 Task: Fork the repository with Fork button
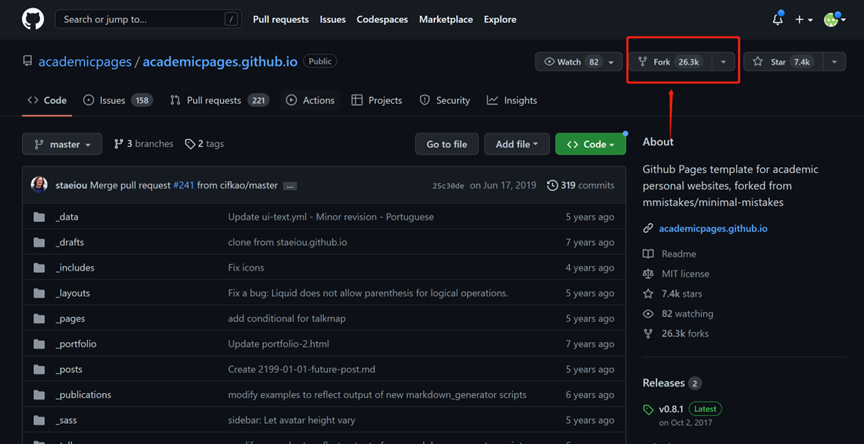671,62
